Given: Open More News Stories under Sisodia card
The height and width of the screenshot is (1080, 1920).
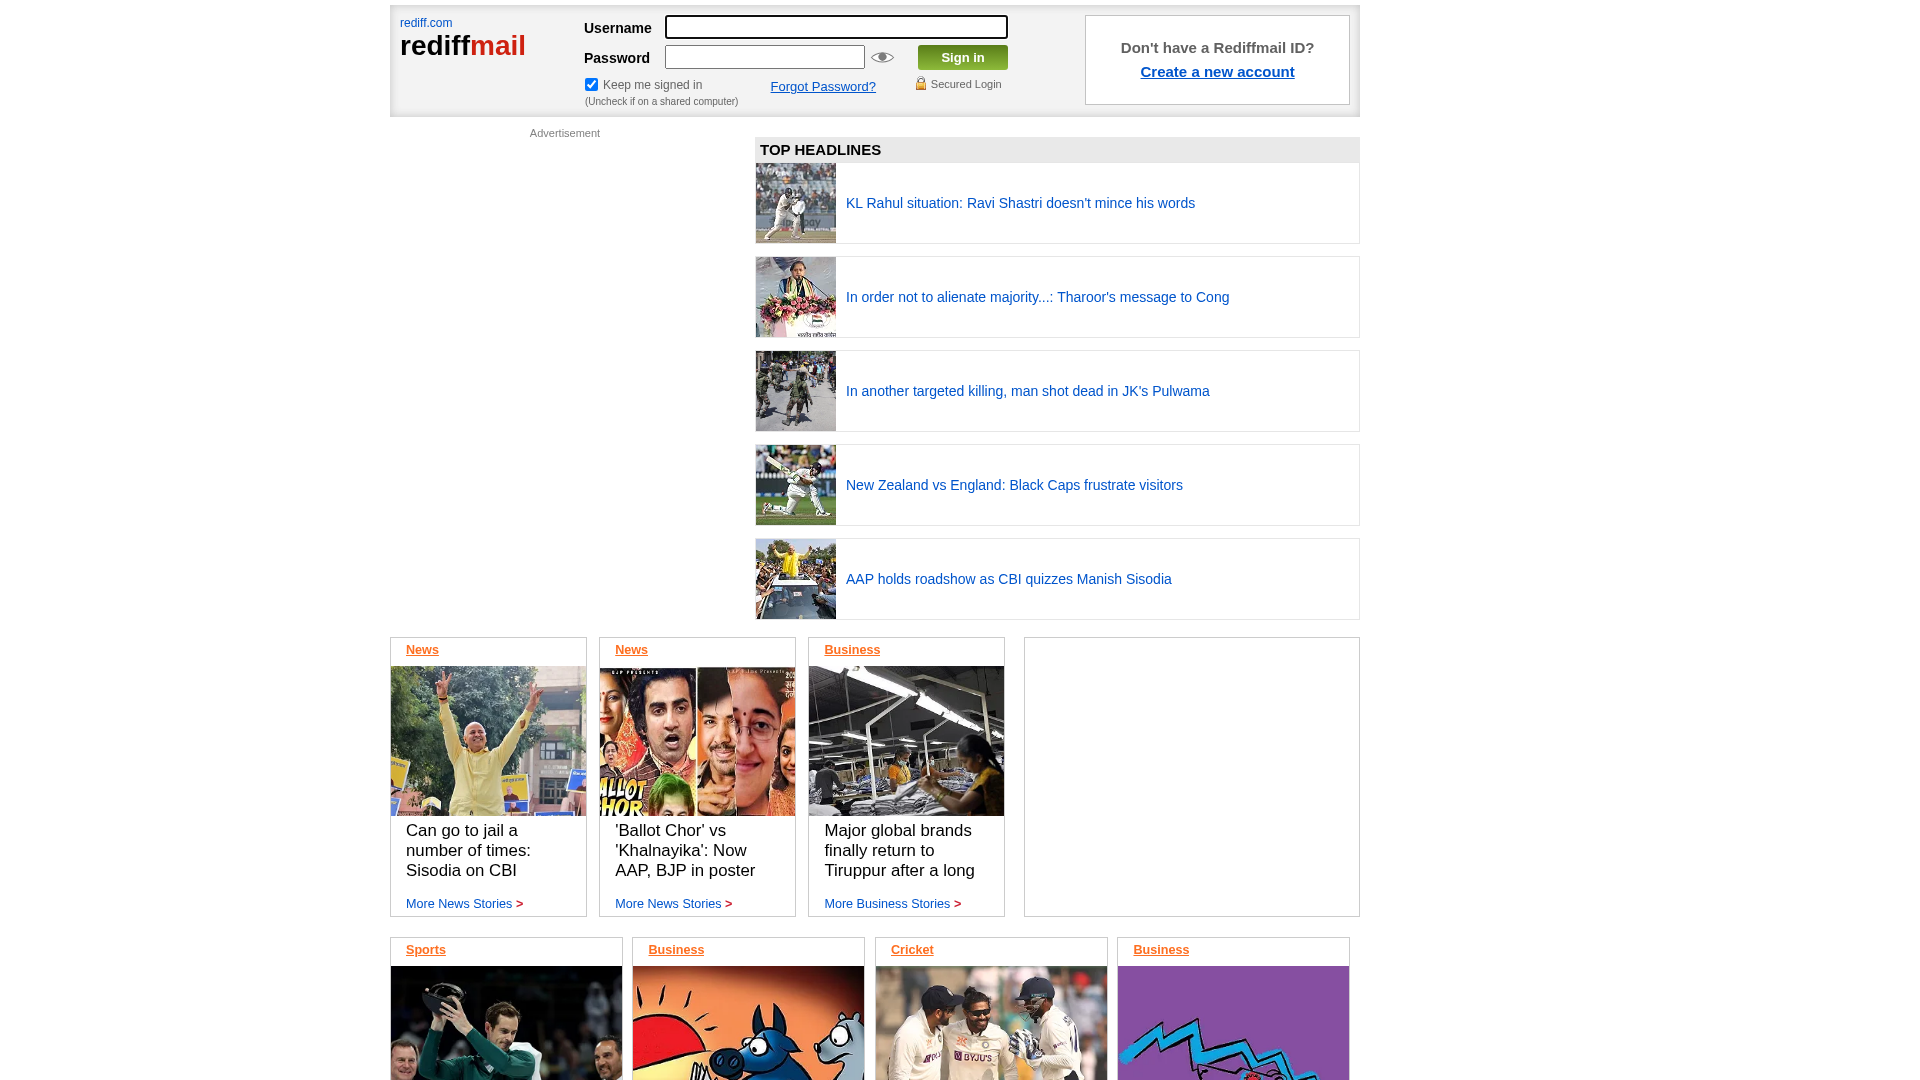Looking at the screenshot, I should (x=464, y=904).
